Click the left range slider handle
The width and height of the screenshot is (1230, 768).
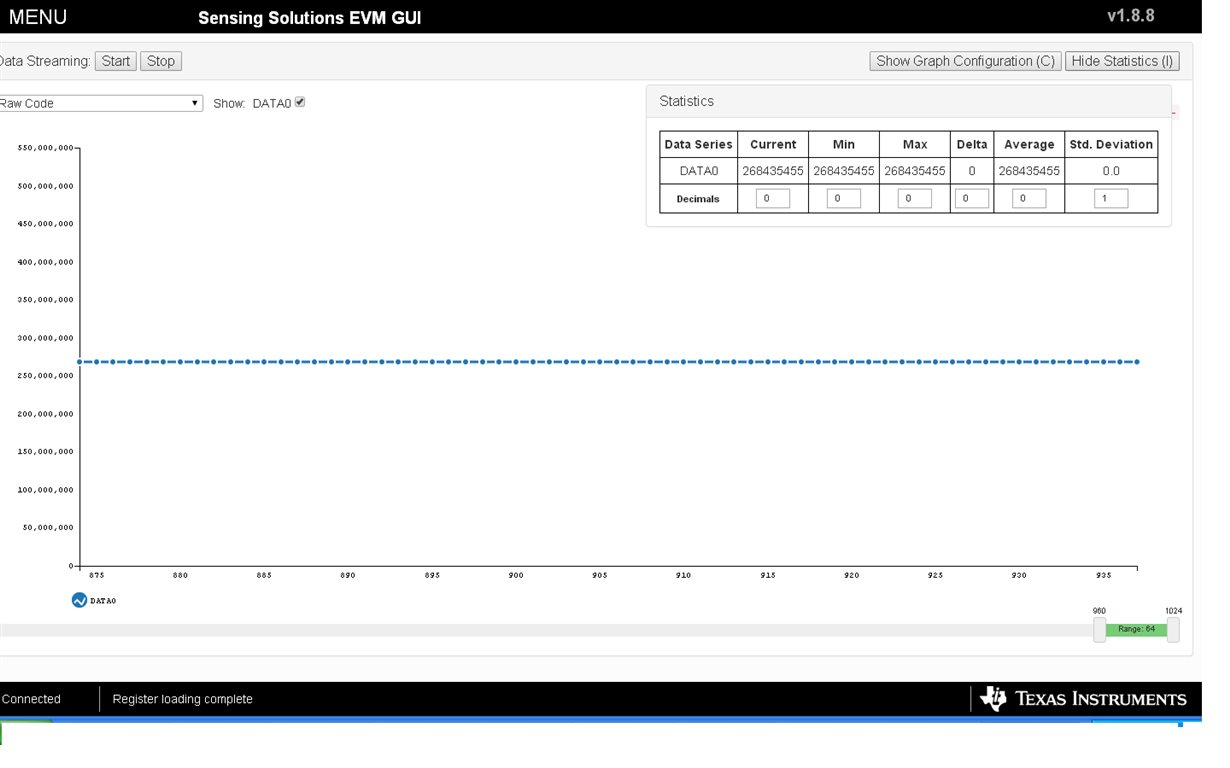pos(1100,630)
